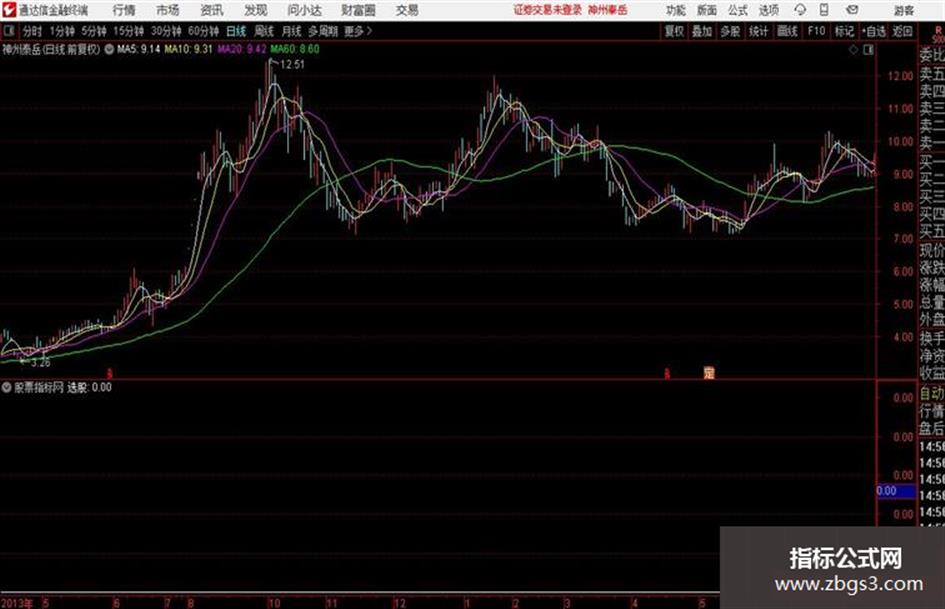Click the 通达信 red logo icon
The width and height of the screenshot is (945, 609).
click(8, 10)
